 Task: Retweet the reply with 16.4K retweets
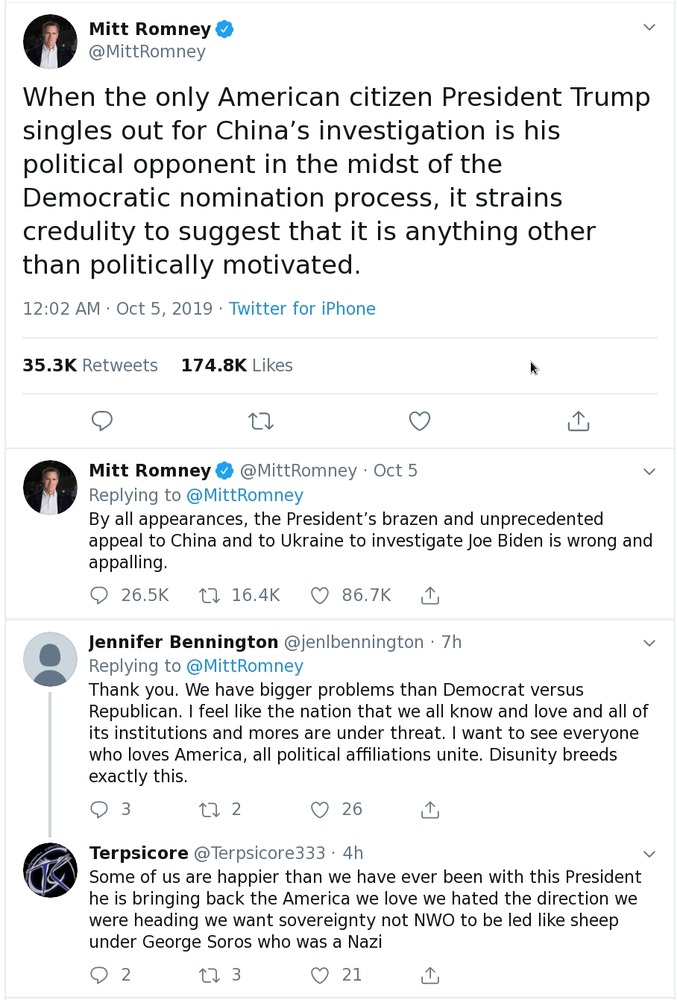210,595
